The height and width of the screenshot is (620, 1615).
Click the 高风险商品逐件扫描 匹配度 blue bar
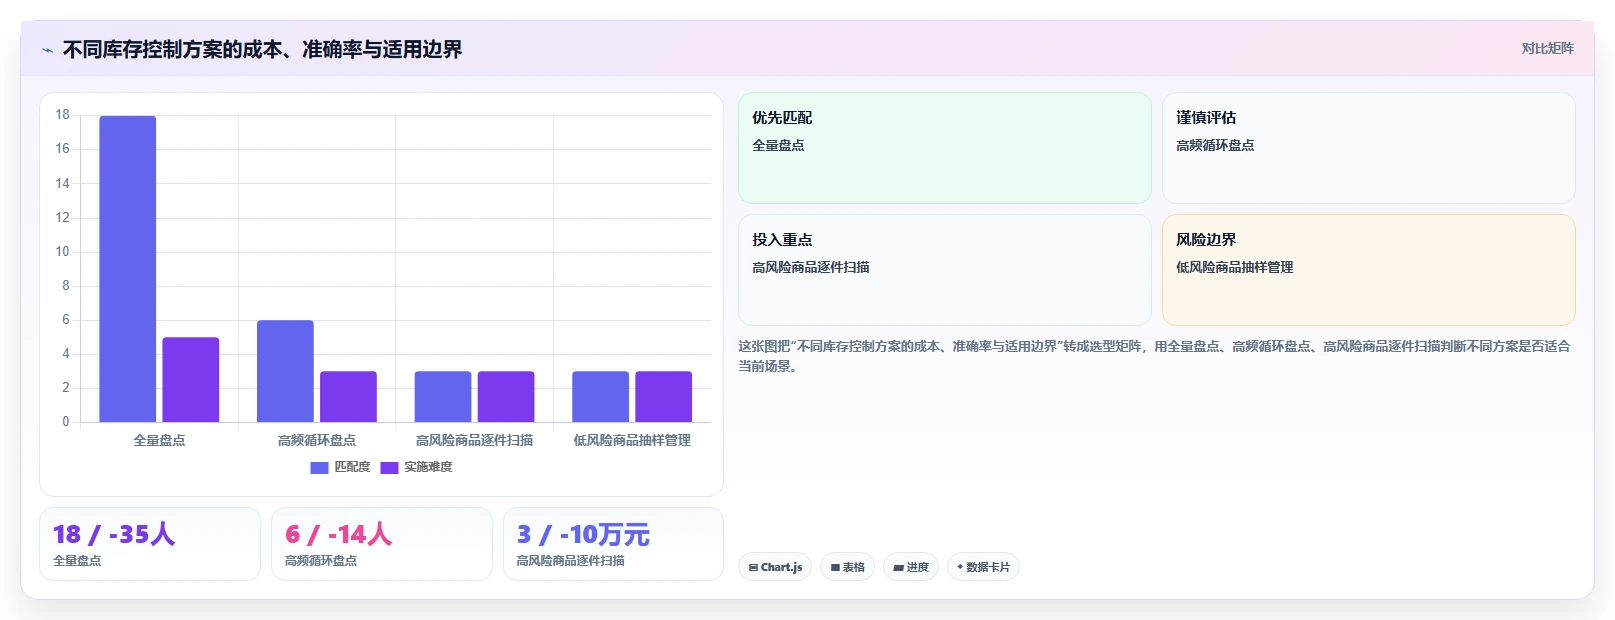click(x=442, y=397)
